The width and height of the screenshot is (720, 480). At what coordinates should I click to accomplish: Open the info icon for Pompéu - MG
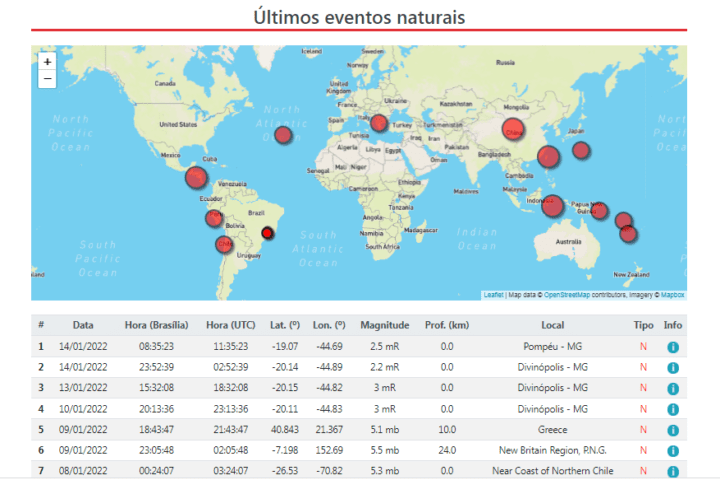[x=673, y=347]
